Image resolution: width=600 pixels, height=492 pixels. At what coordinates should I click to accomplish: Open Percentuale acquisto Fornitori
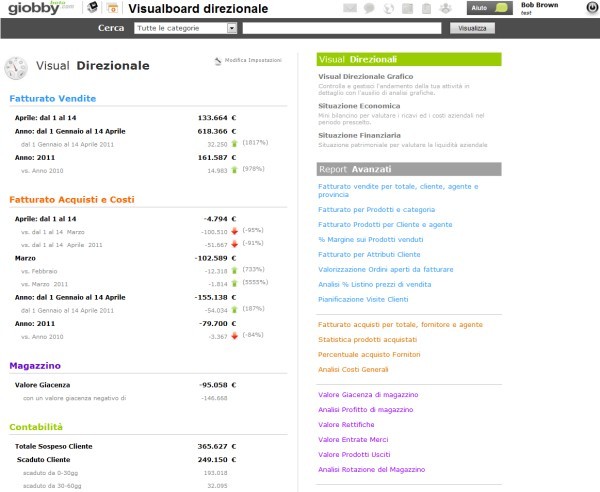369,354
